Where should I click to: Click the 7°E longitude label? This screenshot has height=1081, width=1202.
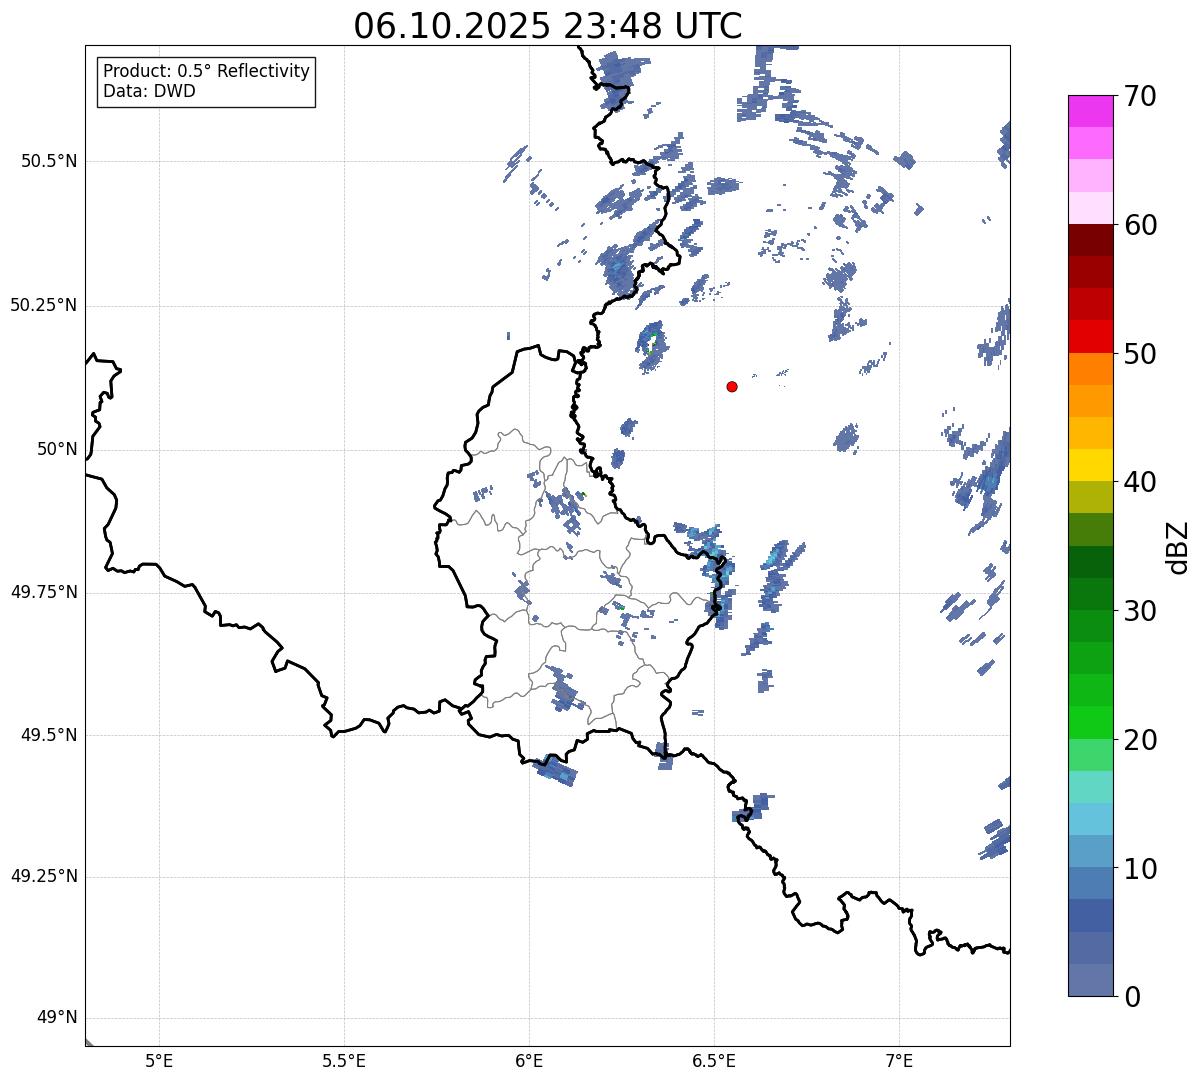coord(899,1060)
